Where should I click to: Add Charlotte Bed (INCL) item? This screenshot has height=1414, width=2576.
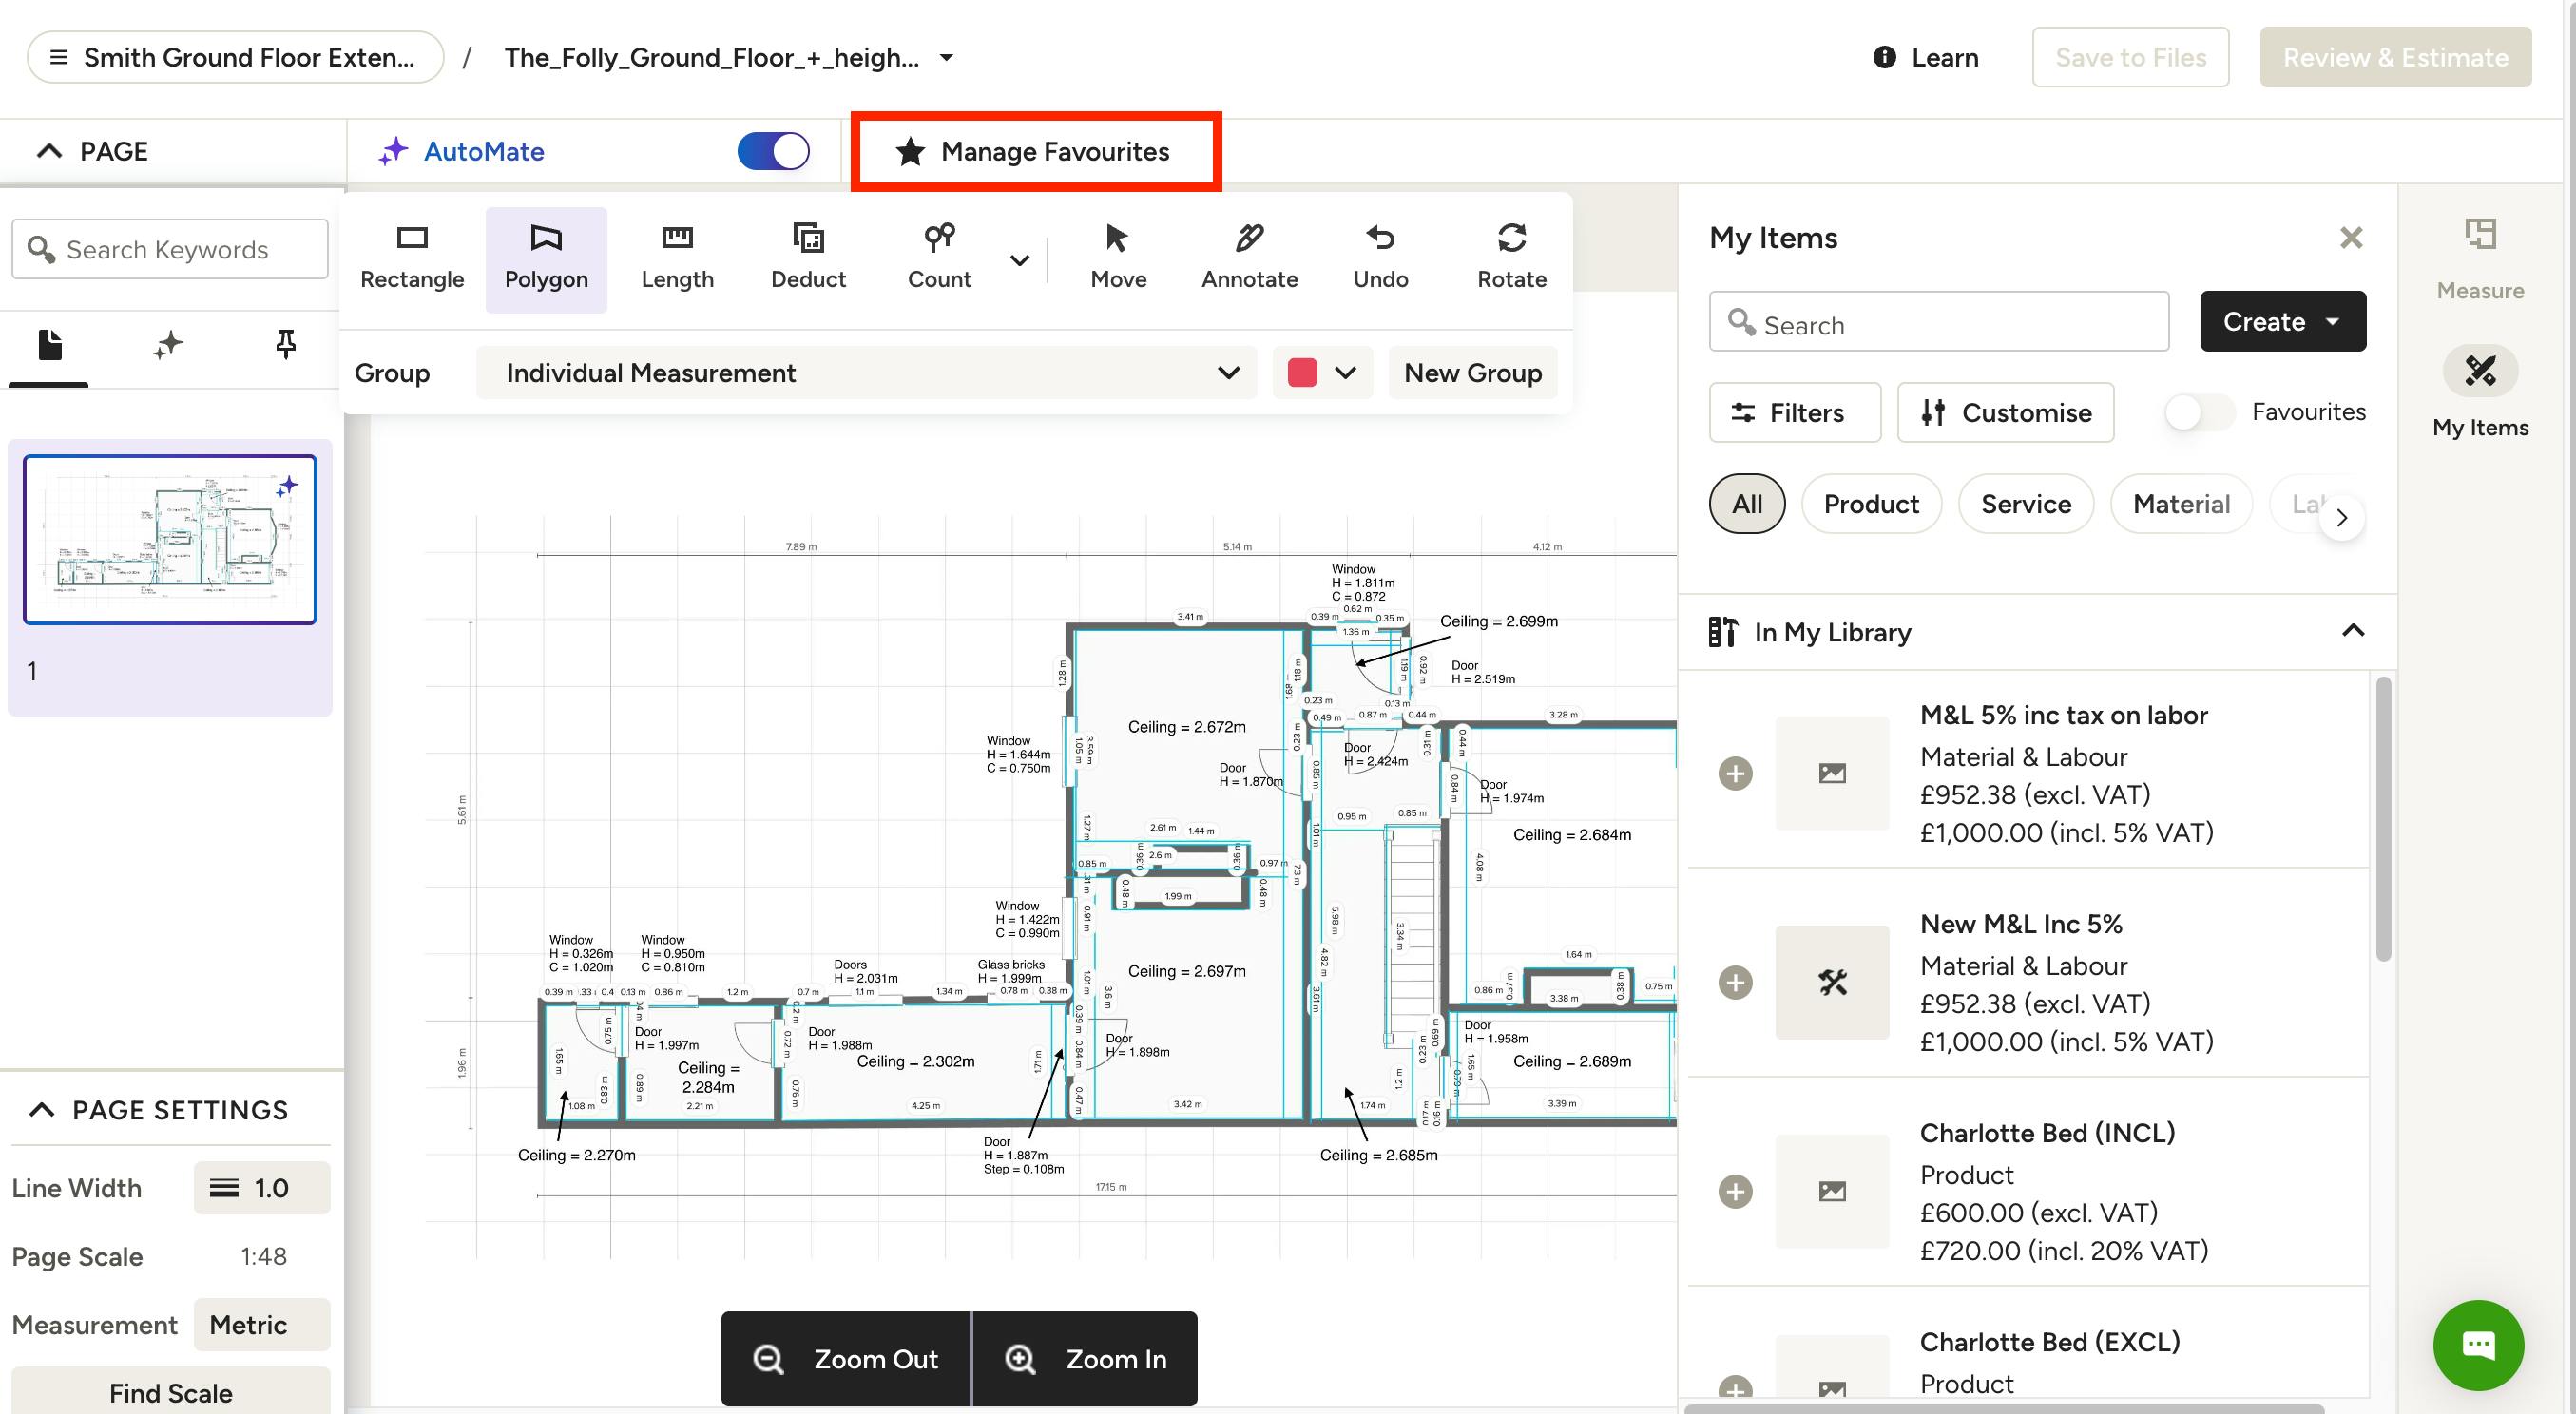[1735, 1191]
